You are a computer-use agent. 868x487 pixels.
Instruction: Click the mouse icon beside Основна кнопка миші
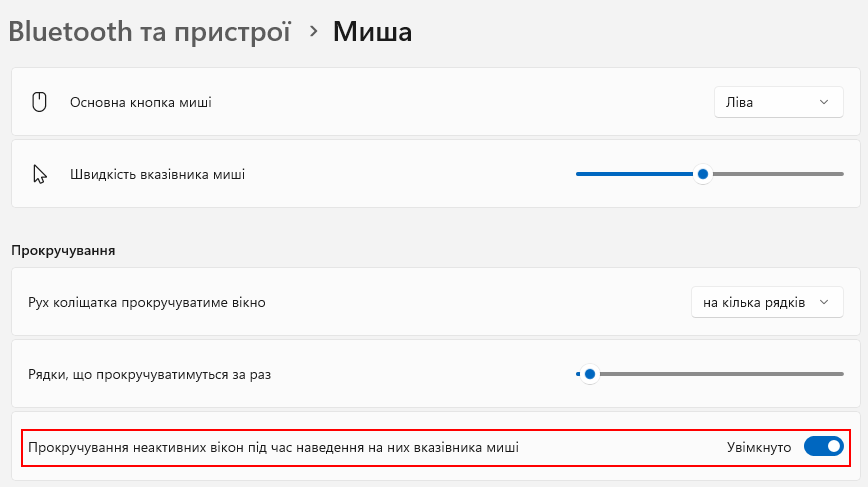click(39, 102)
